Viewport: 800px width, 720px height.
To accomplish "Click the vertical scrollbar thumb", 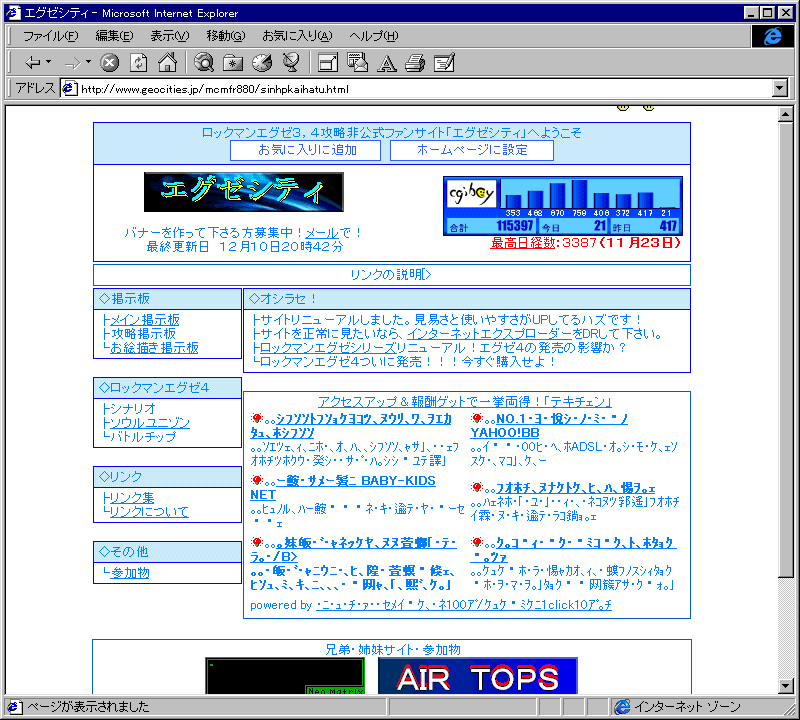I will 786,350.
